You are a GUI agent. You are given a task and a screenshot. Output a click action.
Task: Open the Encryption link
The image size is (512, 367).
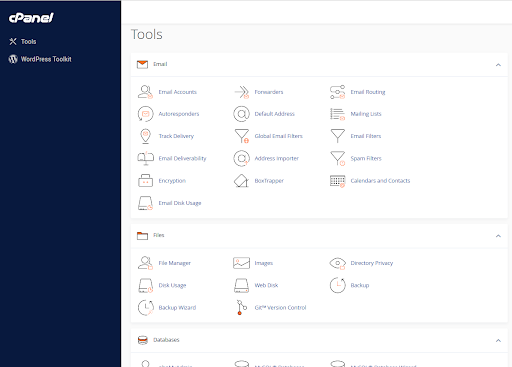tap(172, 181)
